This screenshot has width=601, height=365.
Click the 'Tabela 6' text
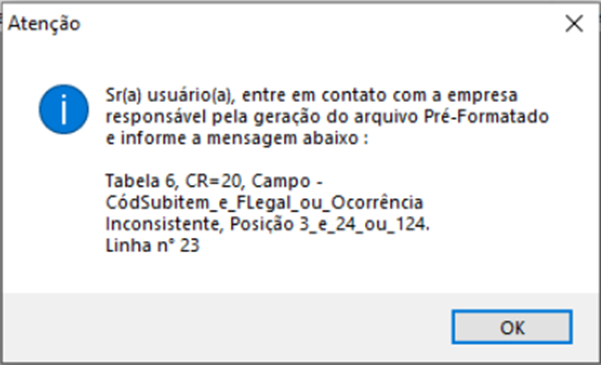[x=142, y=181]
